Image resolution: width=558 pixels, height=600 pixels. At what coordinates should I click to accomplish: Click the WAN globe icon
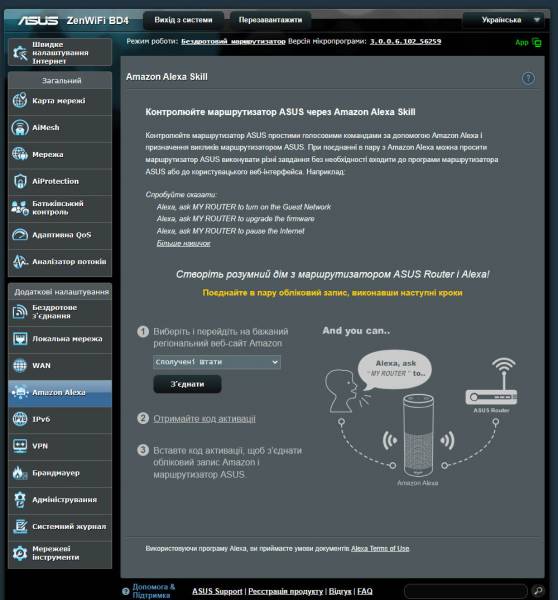pos(20,365)
